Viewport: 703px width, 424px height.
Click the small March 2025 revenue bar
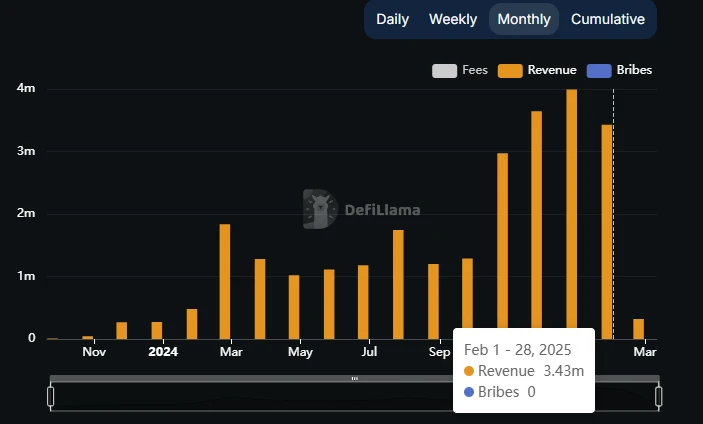[639, 329]
